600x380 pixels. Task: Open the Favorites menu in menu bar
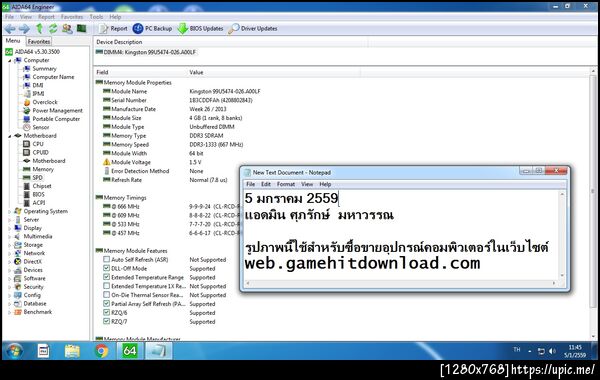[x=72, y=17]
